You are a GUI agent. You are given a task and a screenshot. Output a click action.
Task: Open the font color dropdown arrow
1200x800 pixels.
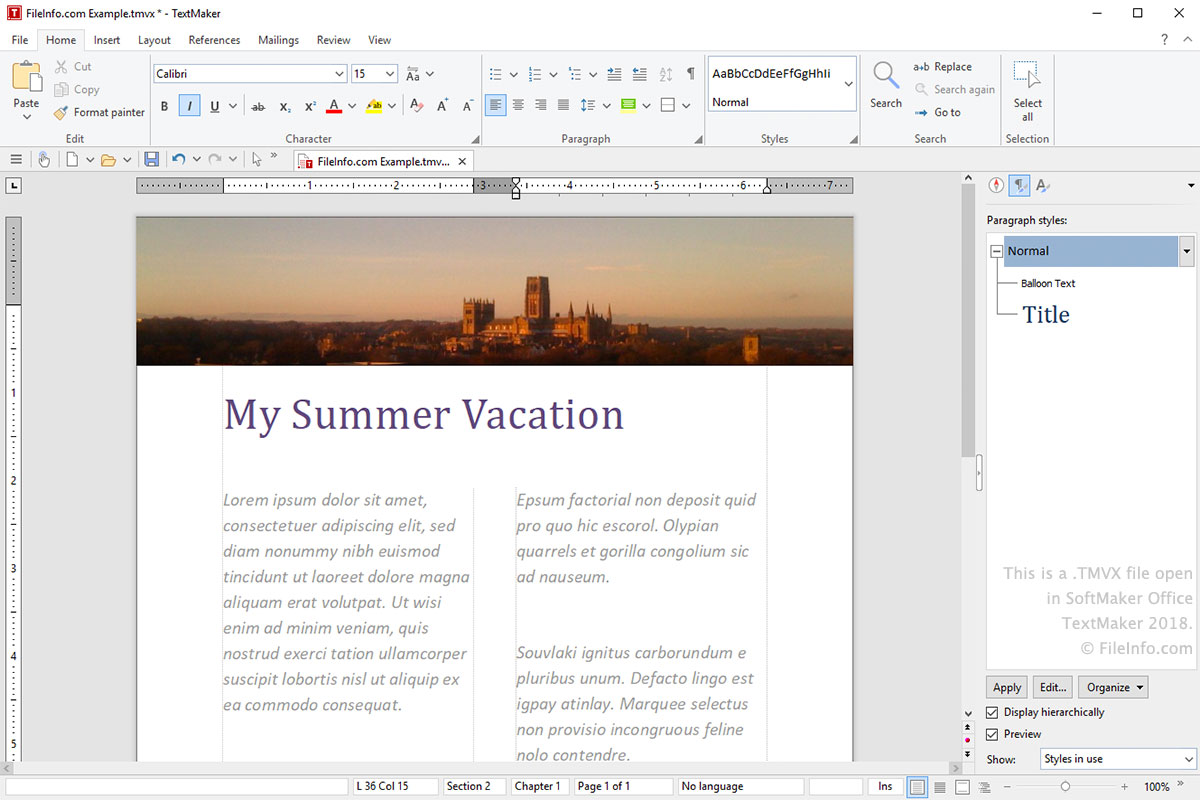coord(351,106)
